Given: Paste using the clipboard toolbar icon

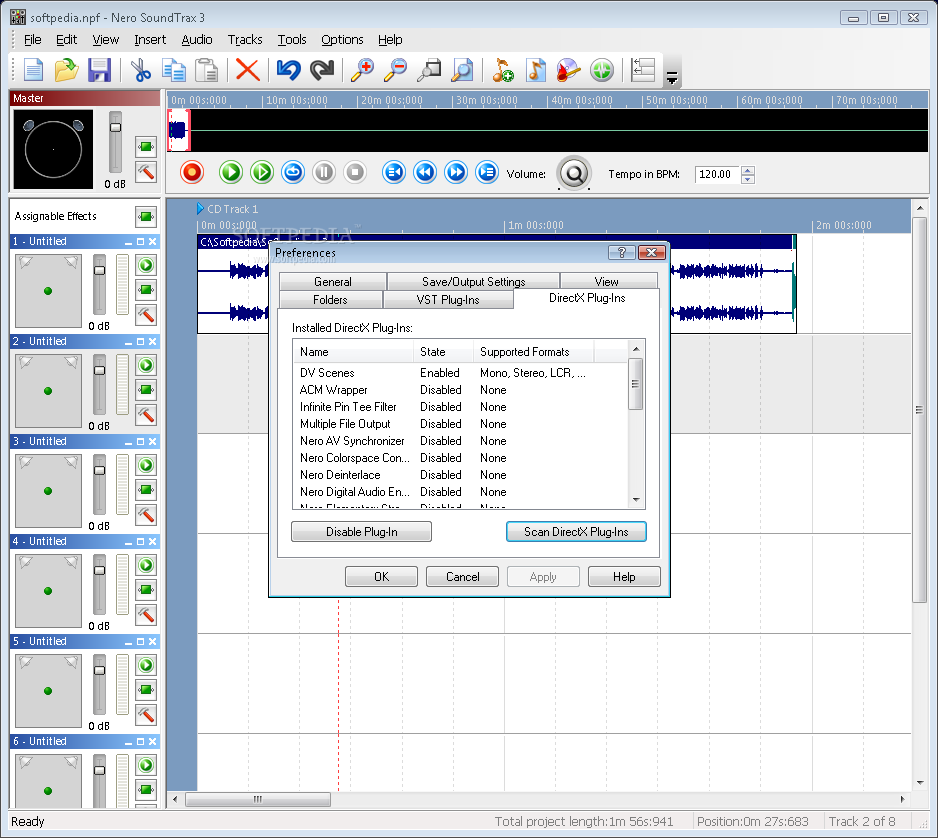Looking at the screenshot, I should [x=207, y=71].
